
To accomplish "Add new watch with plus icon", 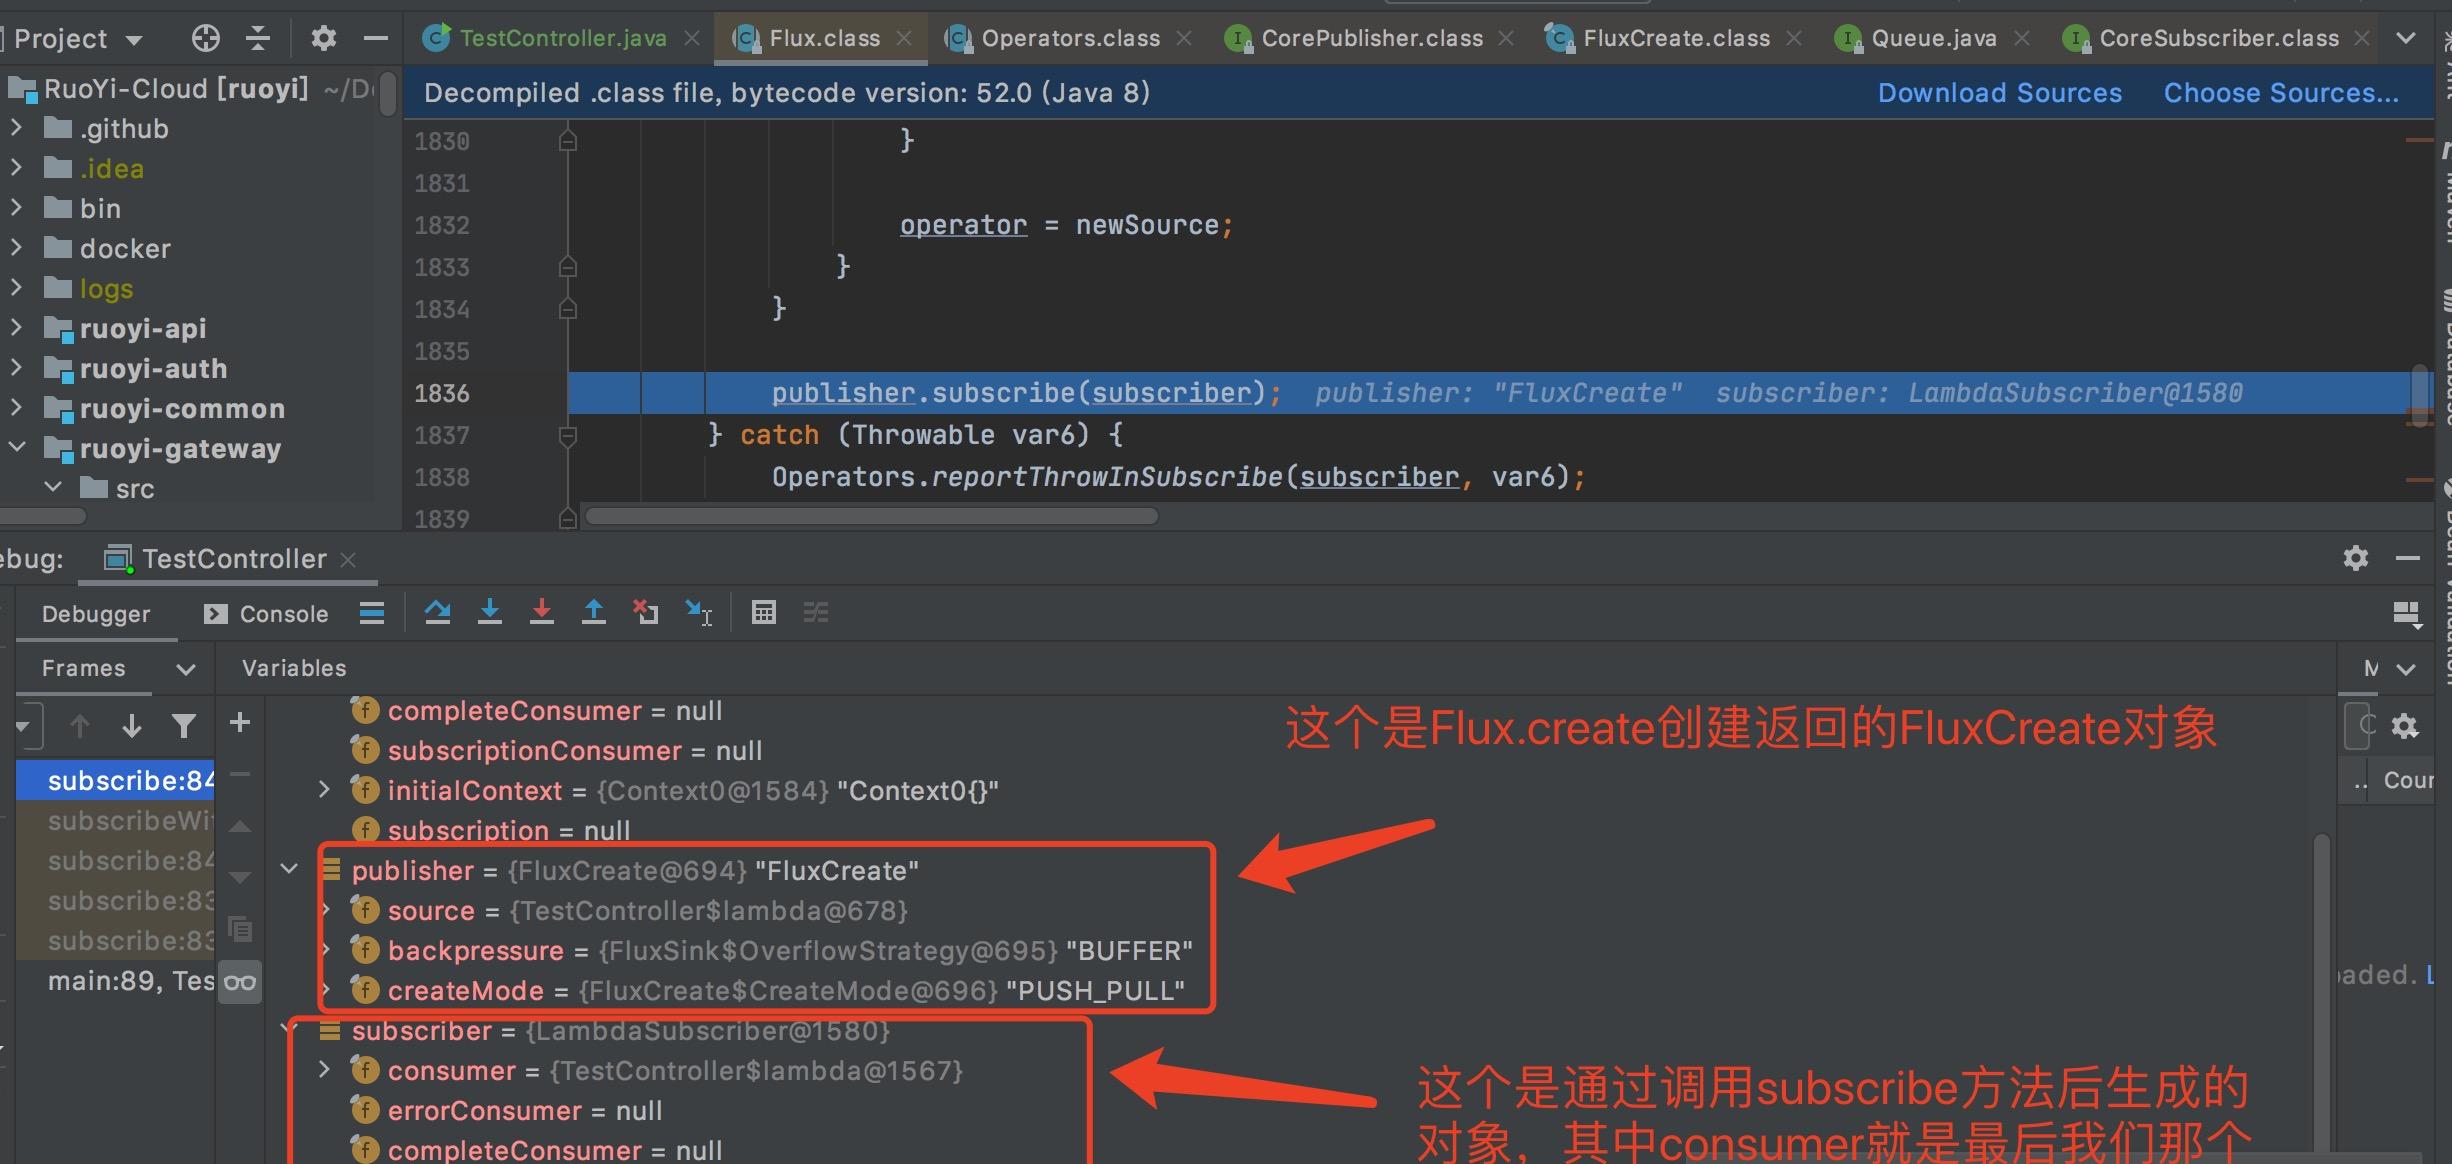I will 240,722.
